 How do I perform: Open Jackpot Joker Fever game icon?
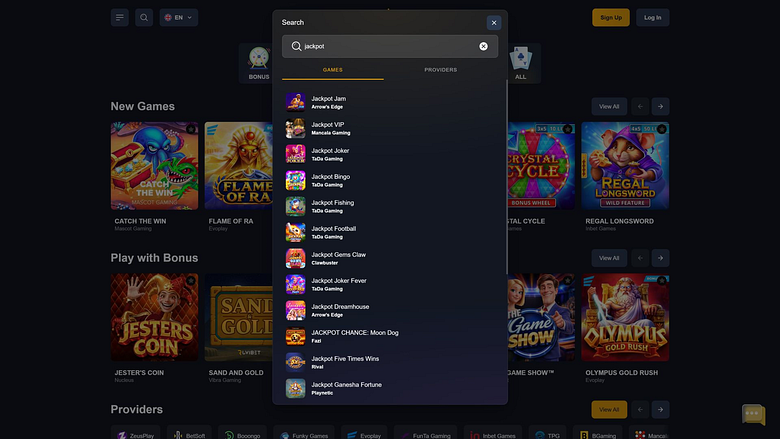(x=295, y=284)
